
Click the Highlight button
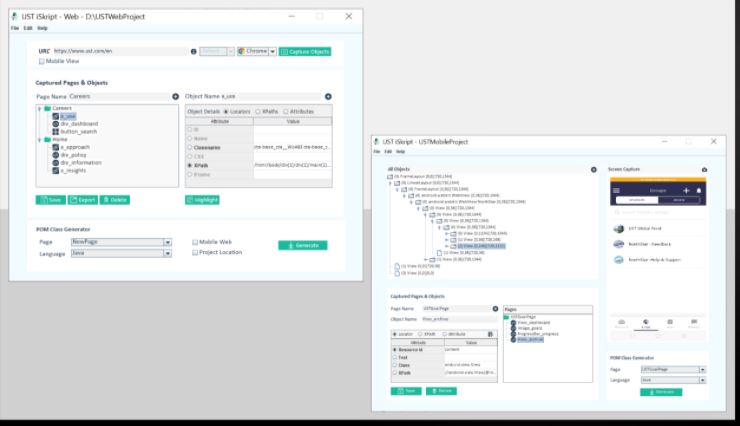click(202, 200)
